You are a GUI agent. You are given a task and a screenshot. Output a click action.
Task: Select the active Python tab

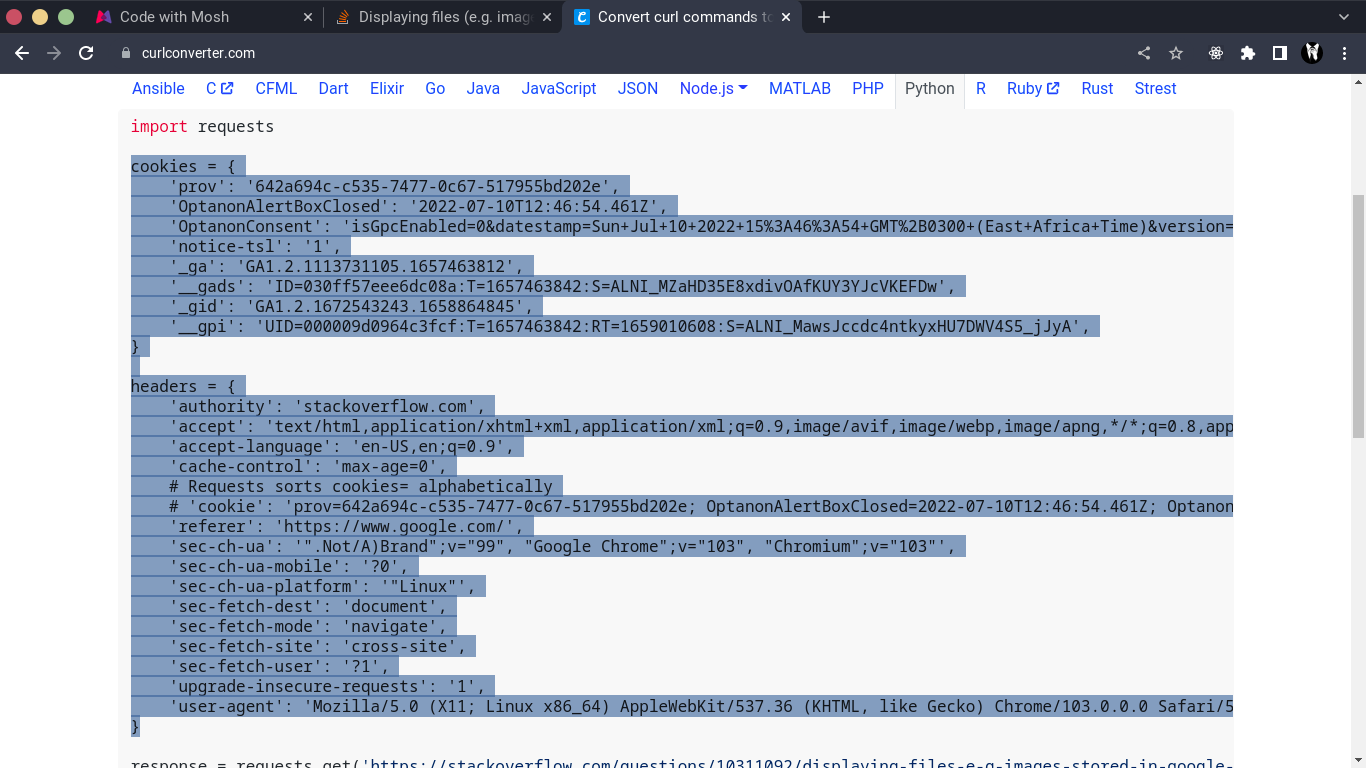tap(930, 88)
